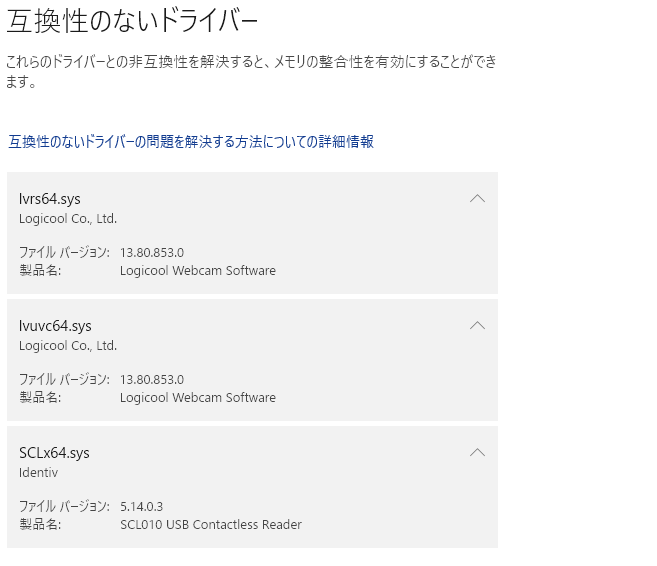The height and width of the screenshot is (566, 657).
Task: Collapse the lvrs64.sys driver card
Action: click(477, 199)
